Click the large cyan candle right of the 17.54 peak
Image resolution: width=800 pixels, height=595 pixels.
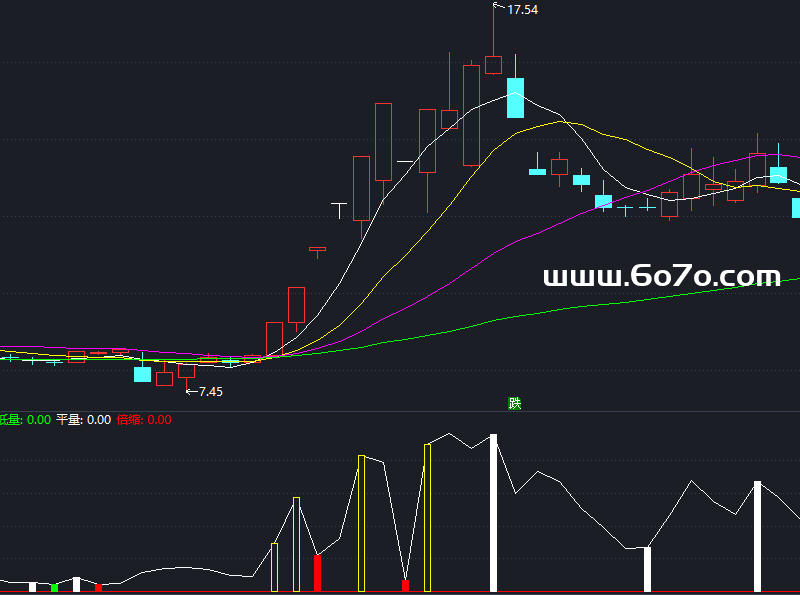(515, 98)
